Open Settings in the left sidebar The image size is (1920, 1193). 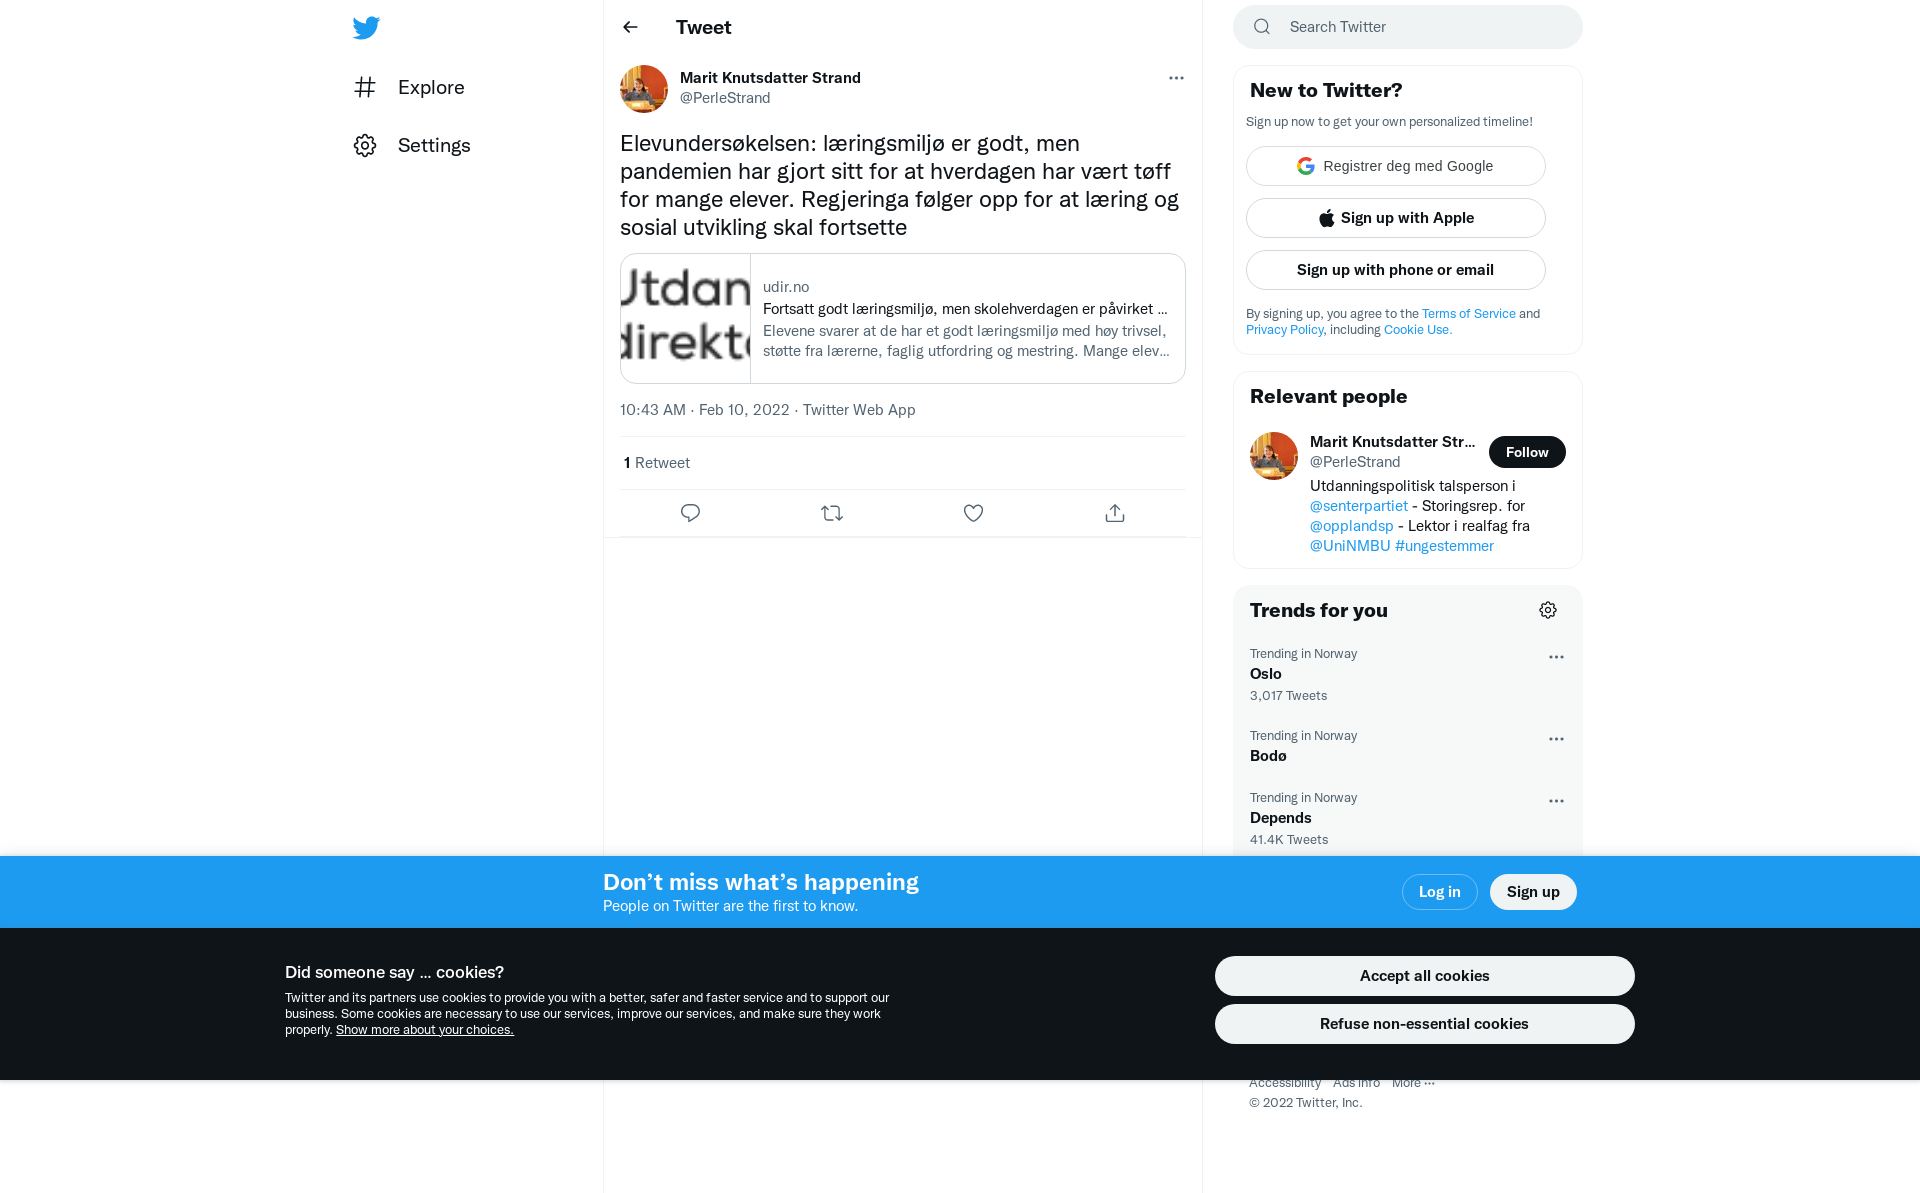pos(411,145)
